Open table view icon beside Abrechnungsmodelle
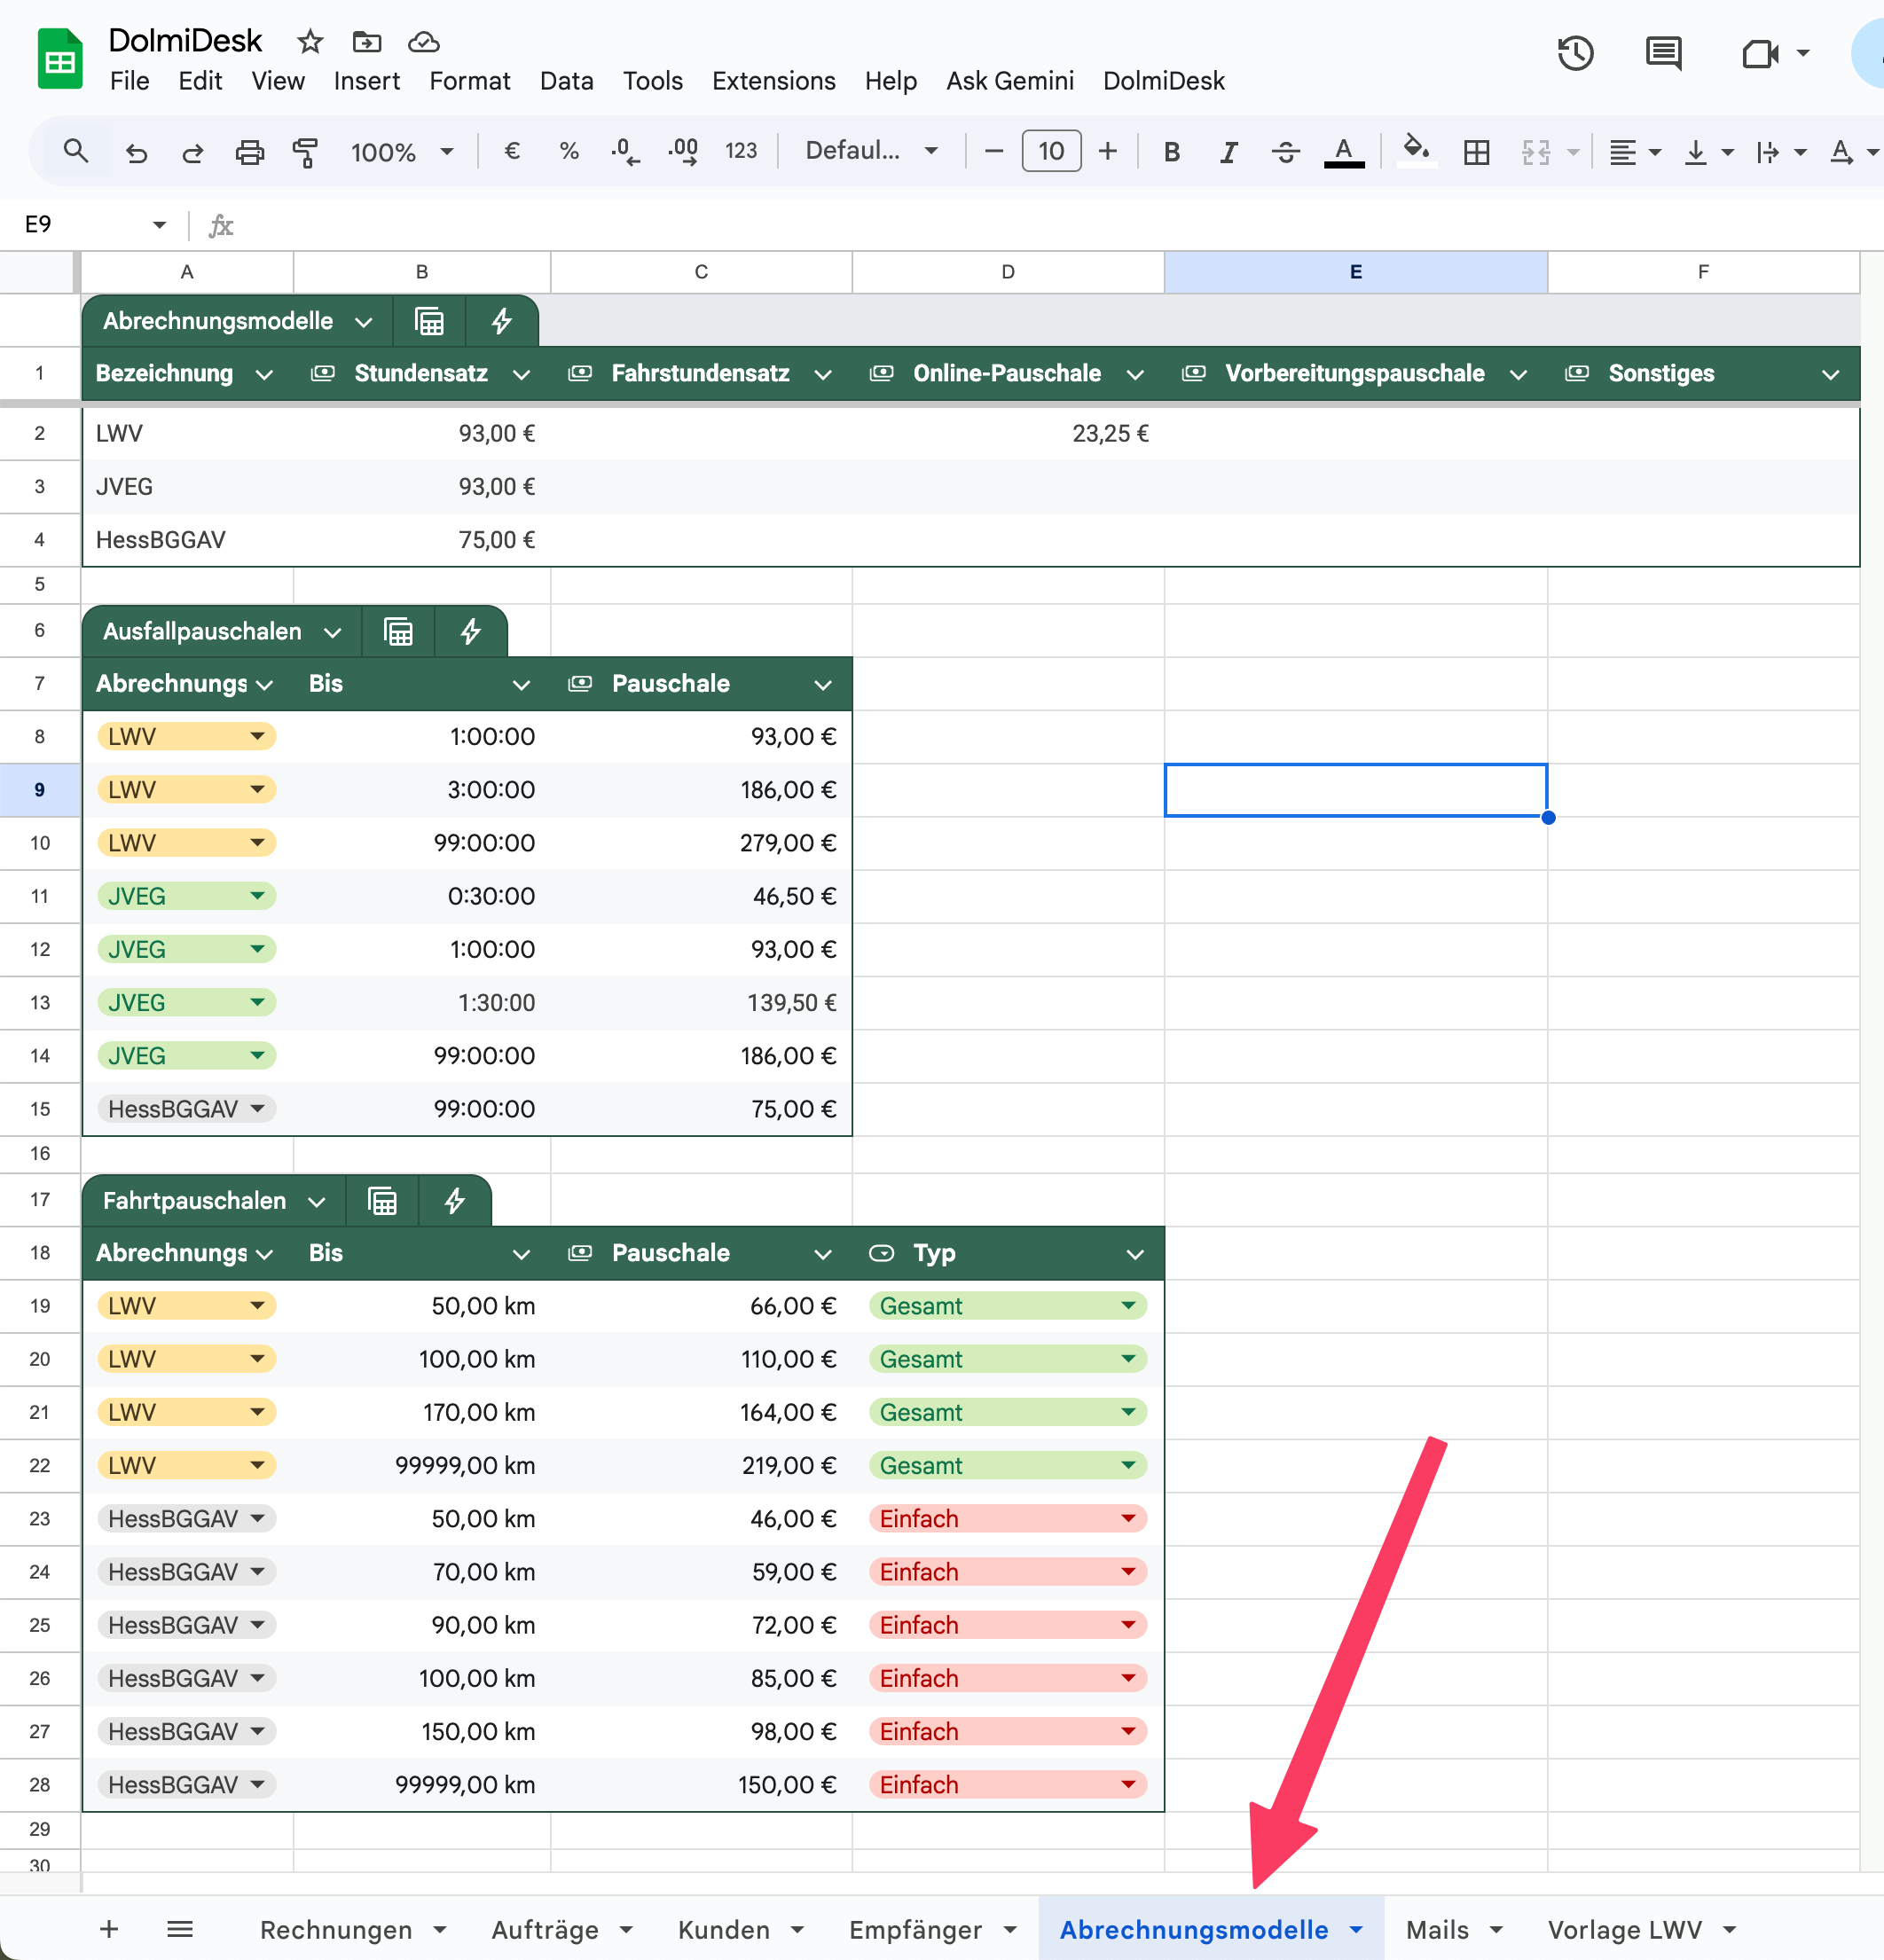The height and width of the screenshot is (1960, 1884). (429, 321)
